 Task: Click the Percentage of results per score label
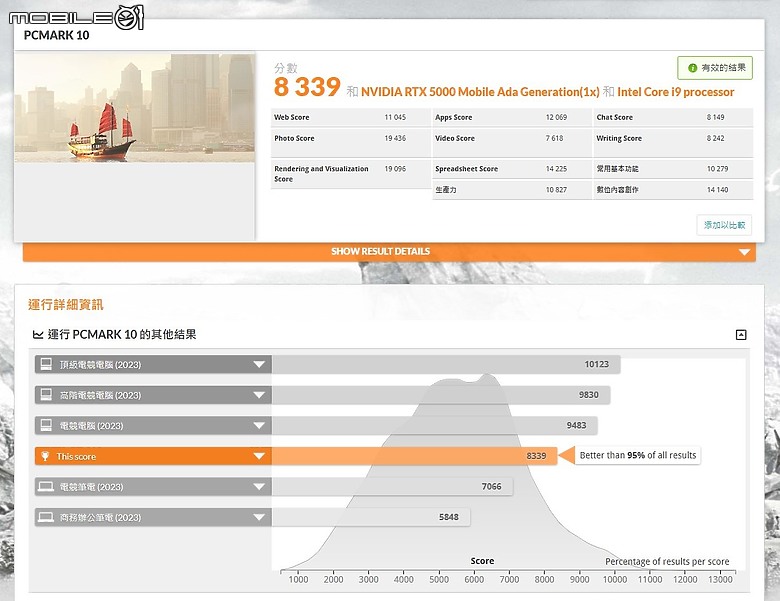[x=667, y=562]
